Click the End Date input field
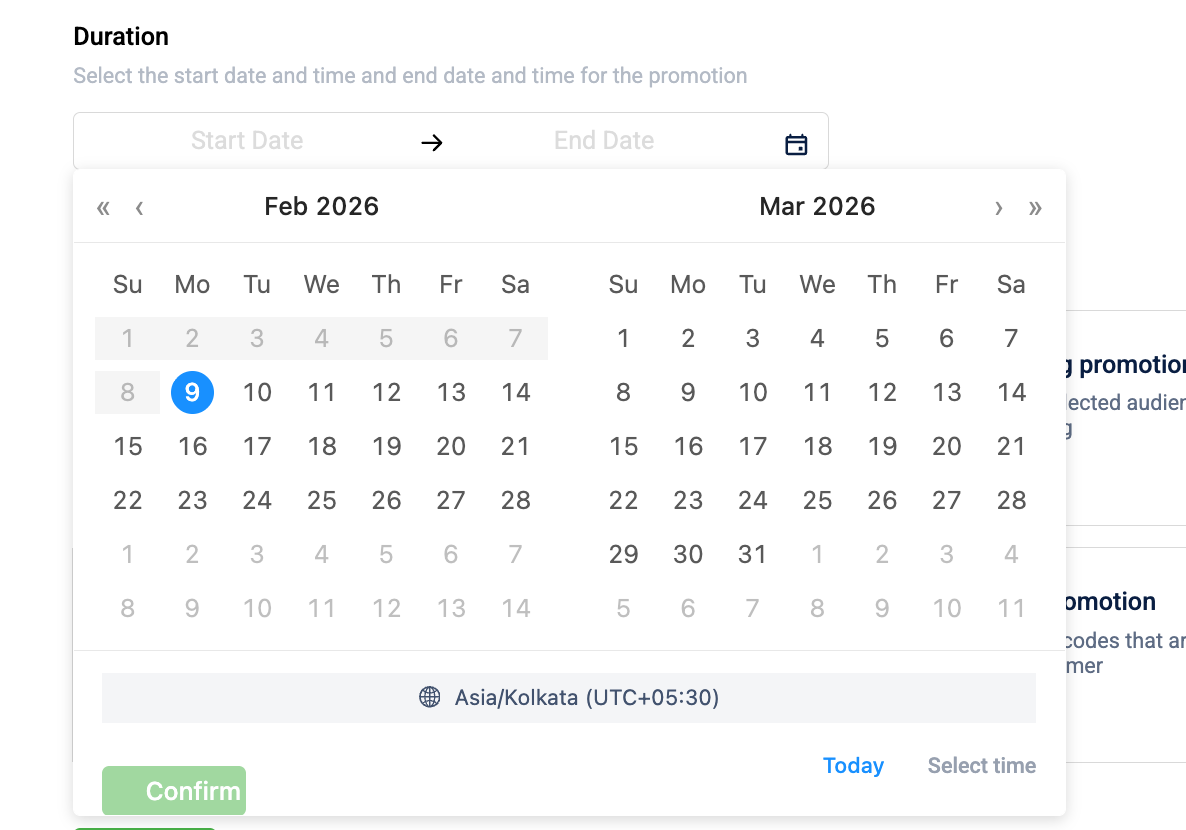Viewport: 1186px width, 830px height. [604, 141]
